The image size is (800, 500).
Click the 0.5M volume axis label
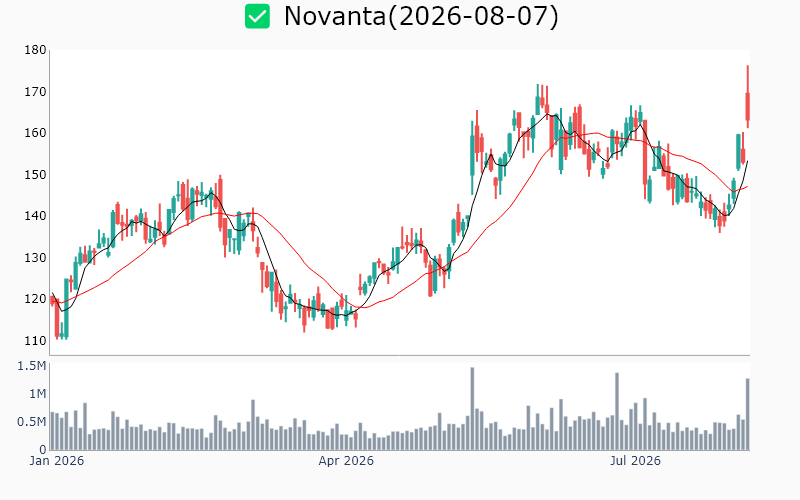(32, 422)
